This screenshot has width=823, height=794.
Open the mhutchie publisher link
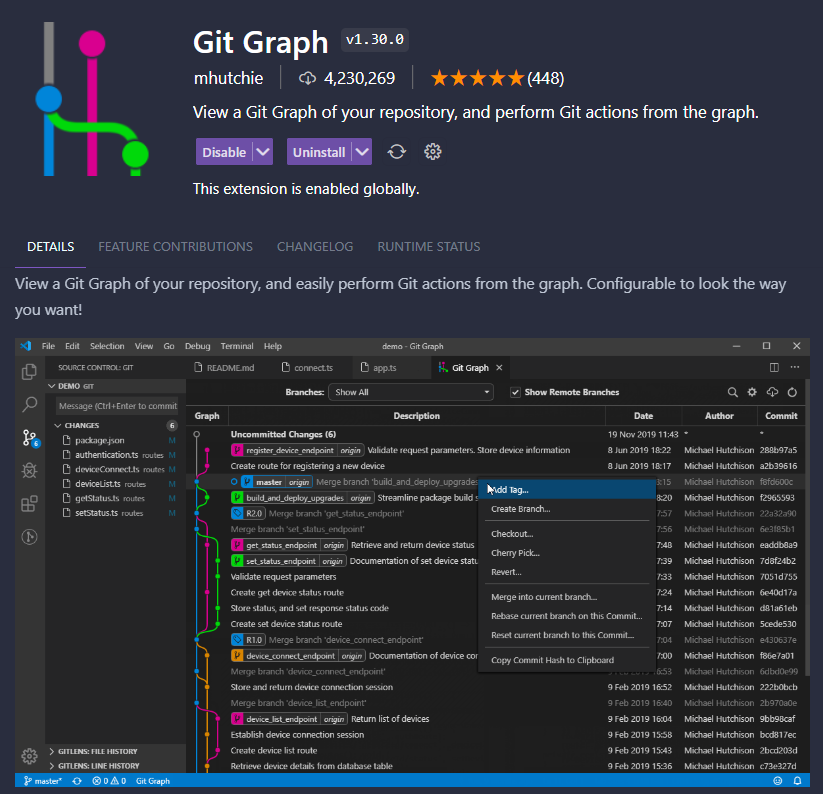[x=228, y=78]
